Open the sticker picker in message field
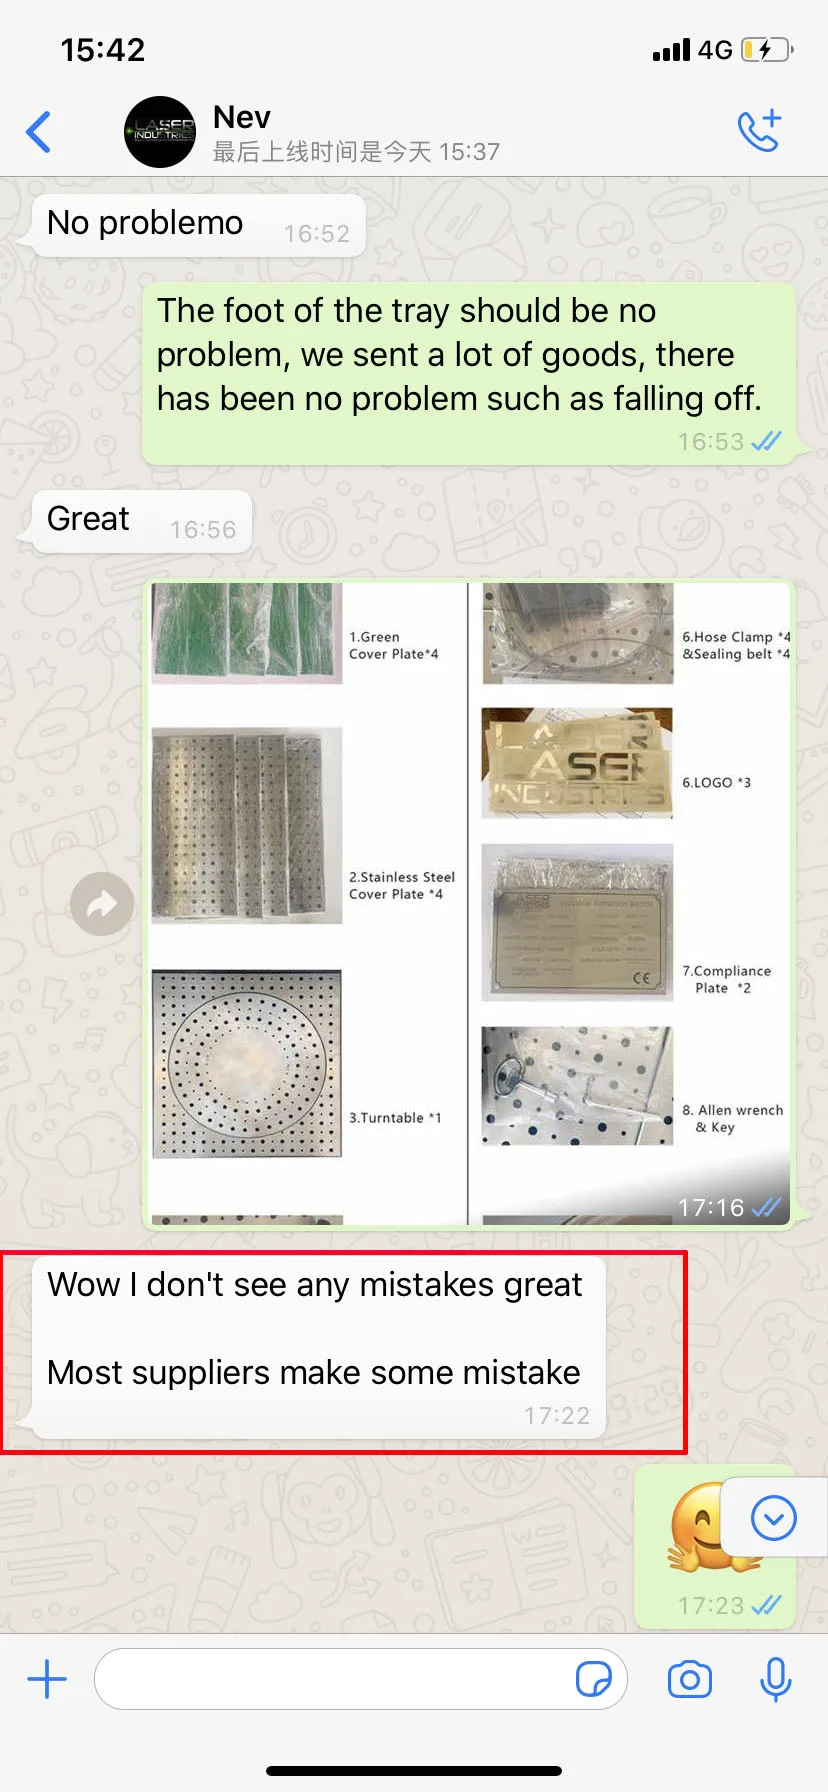Image resolution: width=828 pixels, height=1792 pixels. (x=593, y=1679)
